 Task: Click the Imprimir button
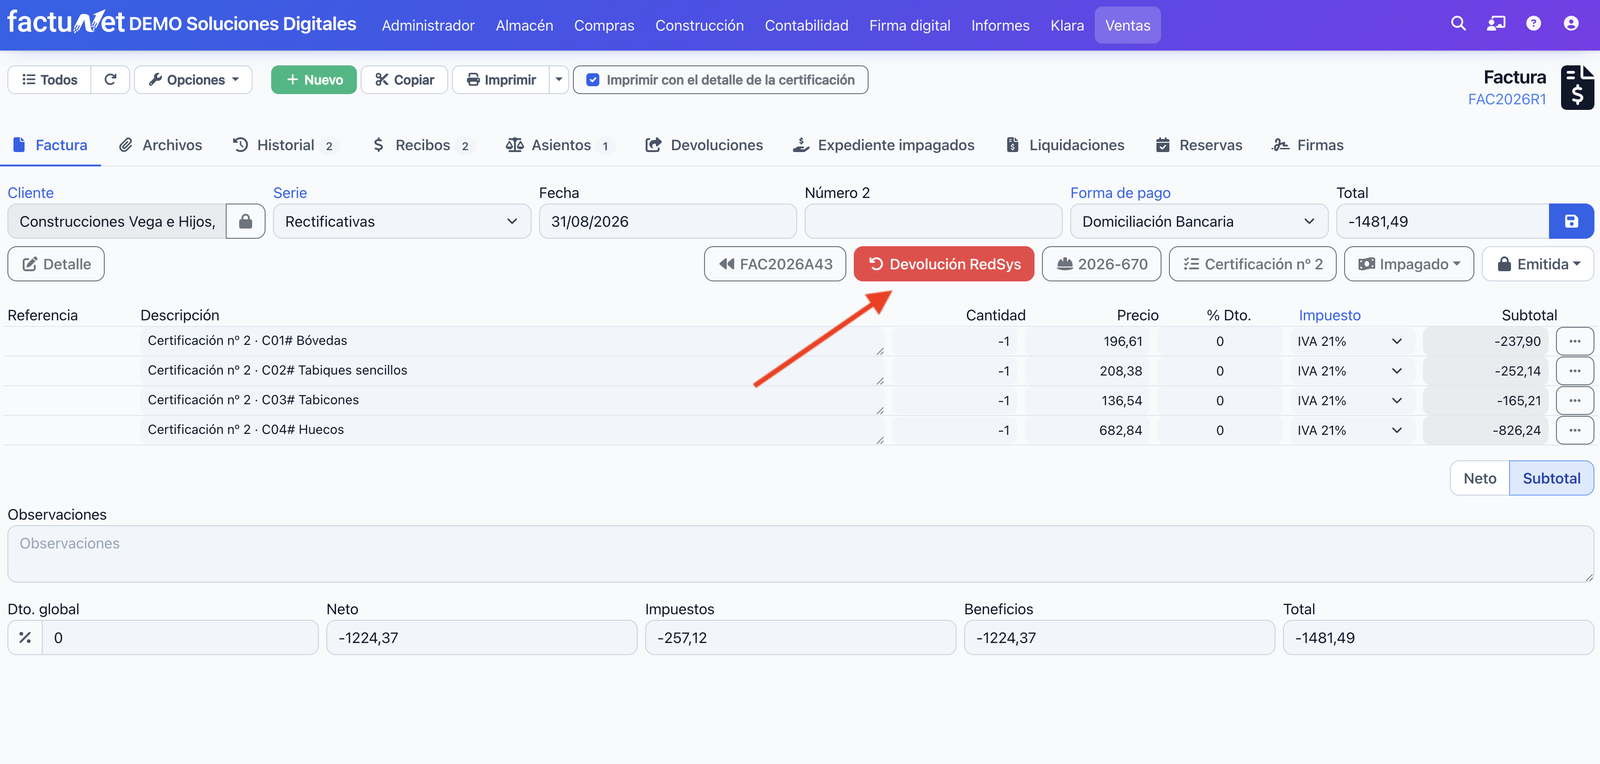click(x=501, y=80)
